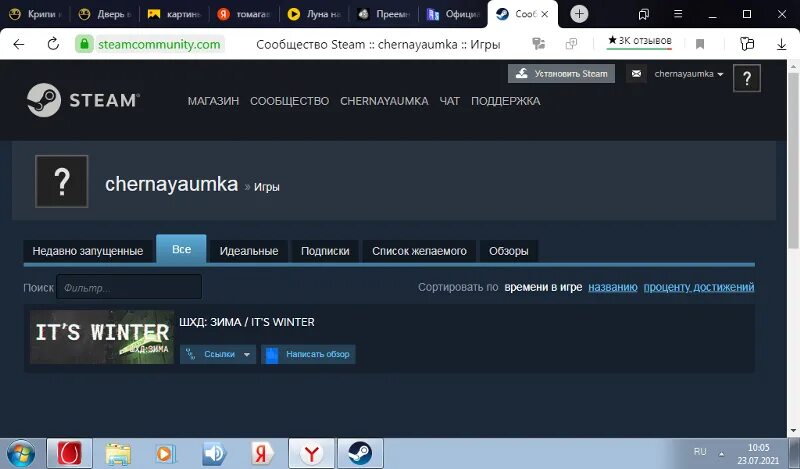Image resolution: width=800 pixels, height=469 pixels.
Task: Focus the Фильтр search field
Action: [x=129, y=287]
